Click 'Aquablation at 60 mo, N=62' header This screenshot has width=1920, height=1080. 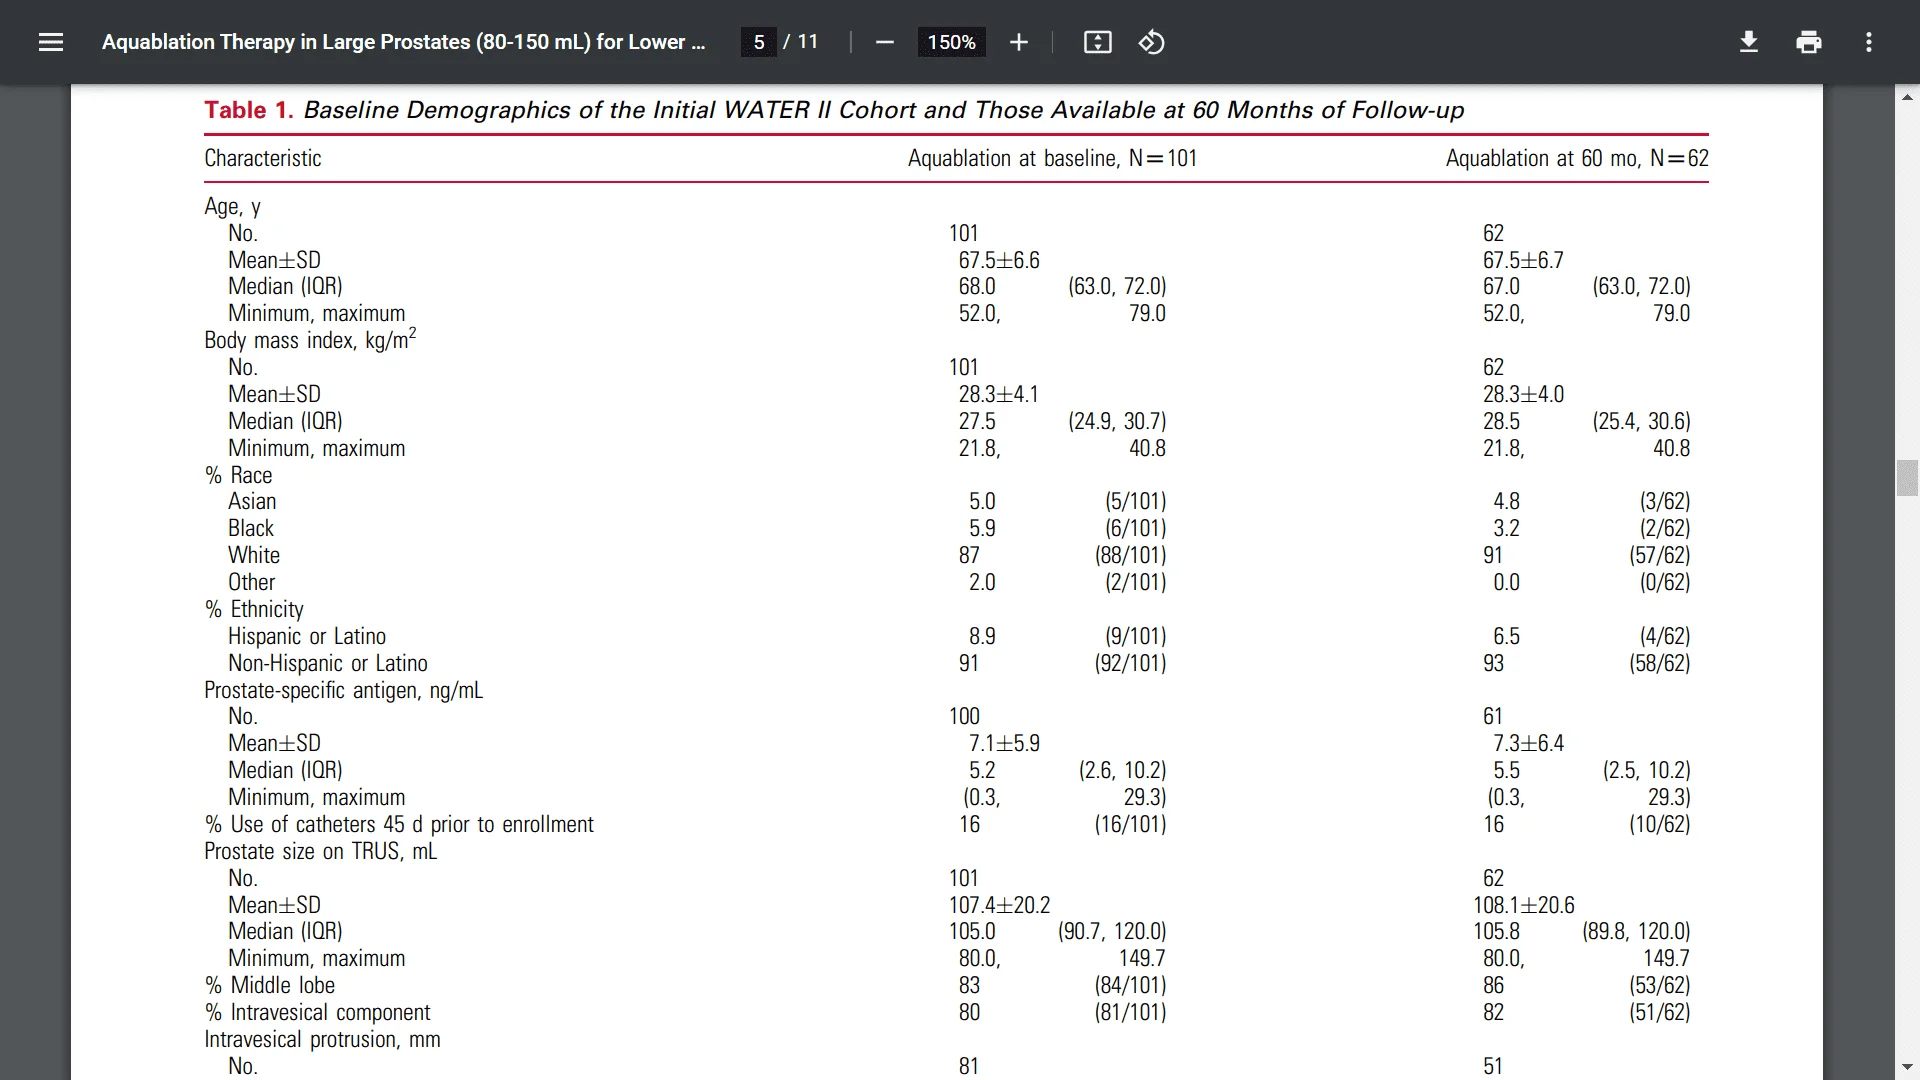pyautogui.click(x=1577, y=158)
